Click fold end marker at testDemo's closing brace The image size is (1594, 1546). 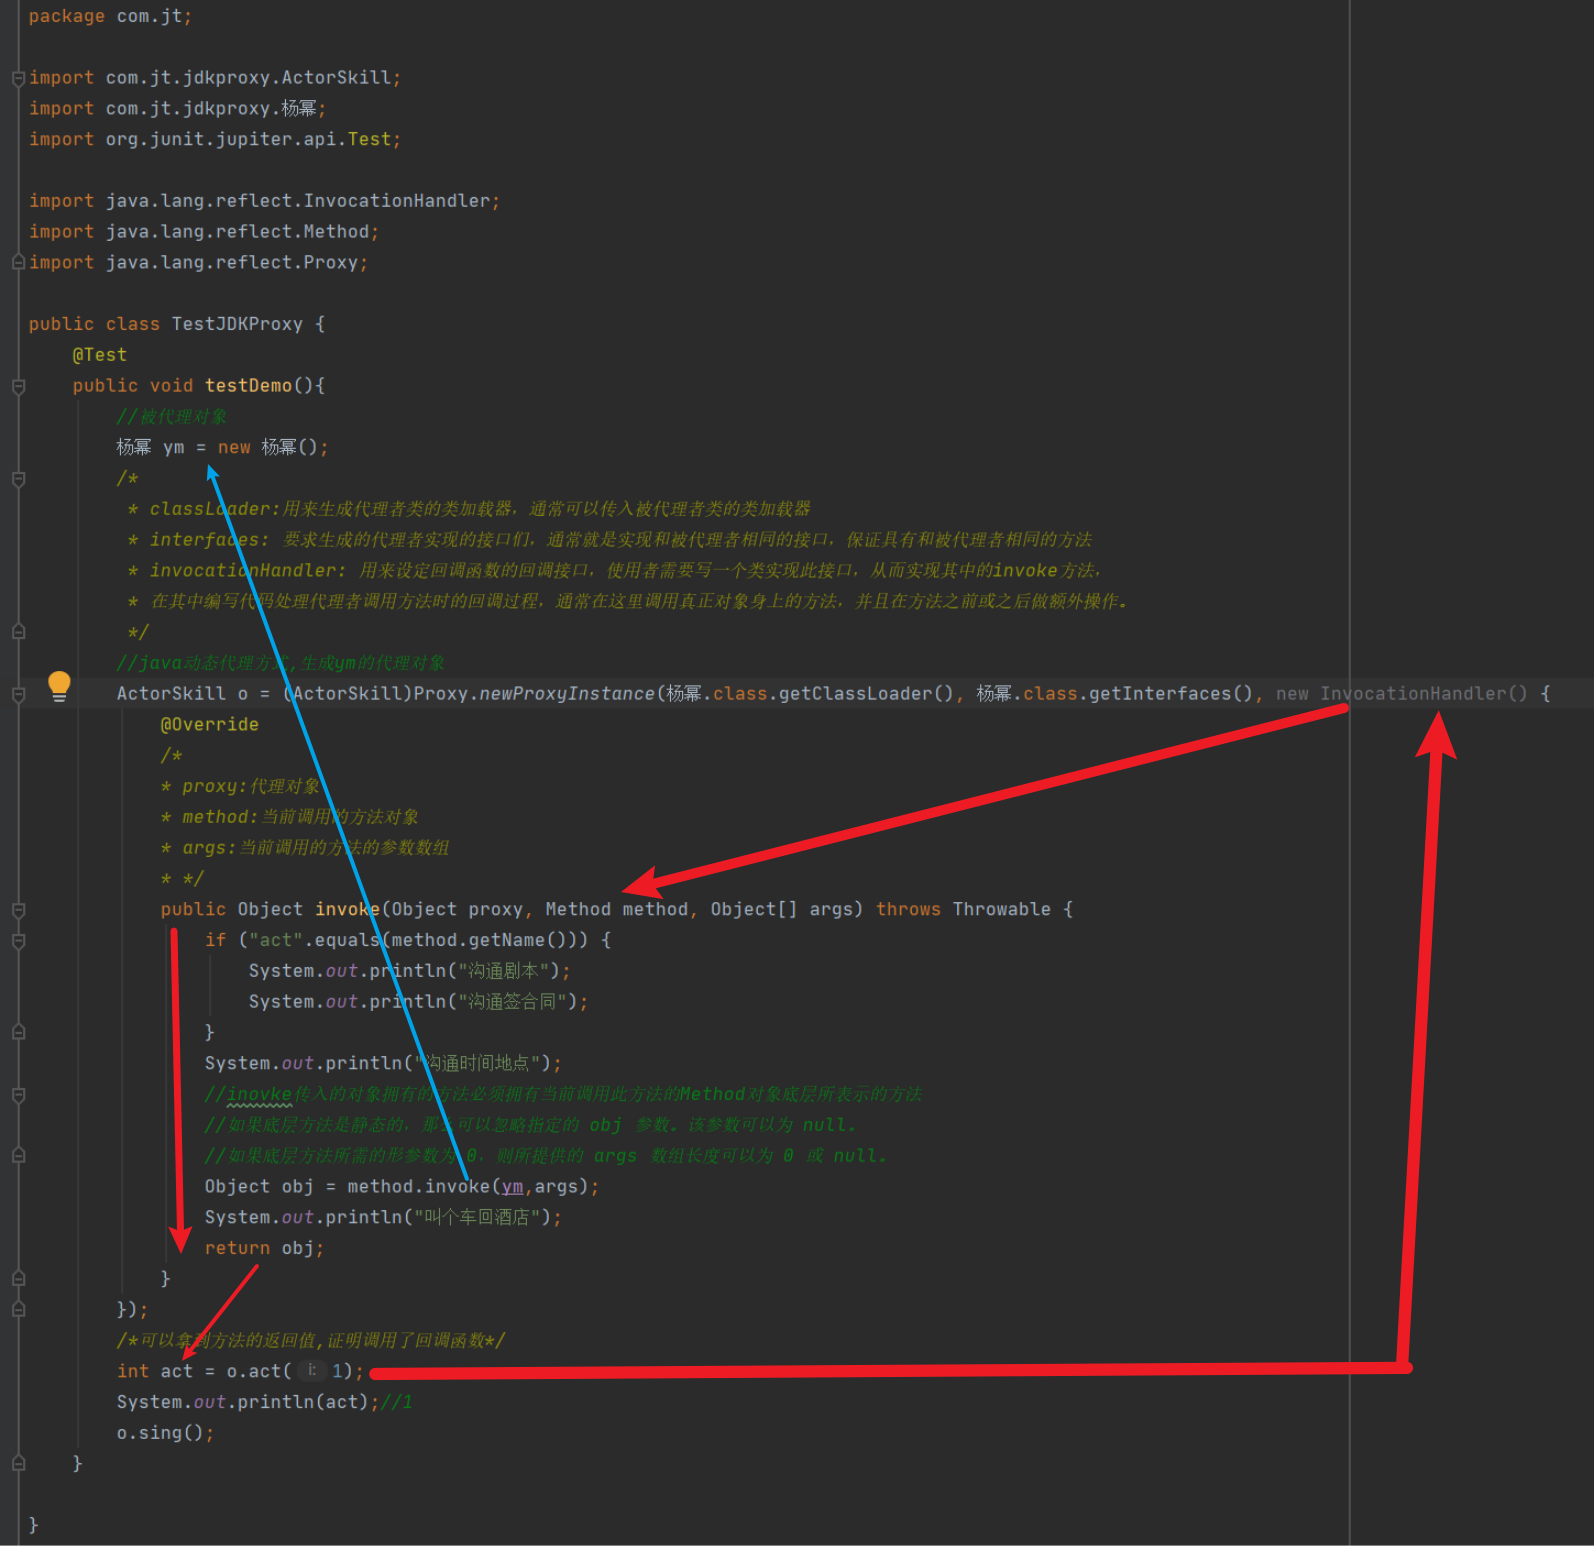coord(18,1463)
